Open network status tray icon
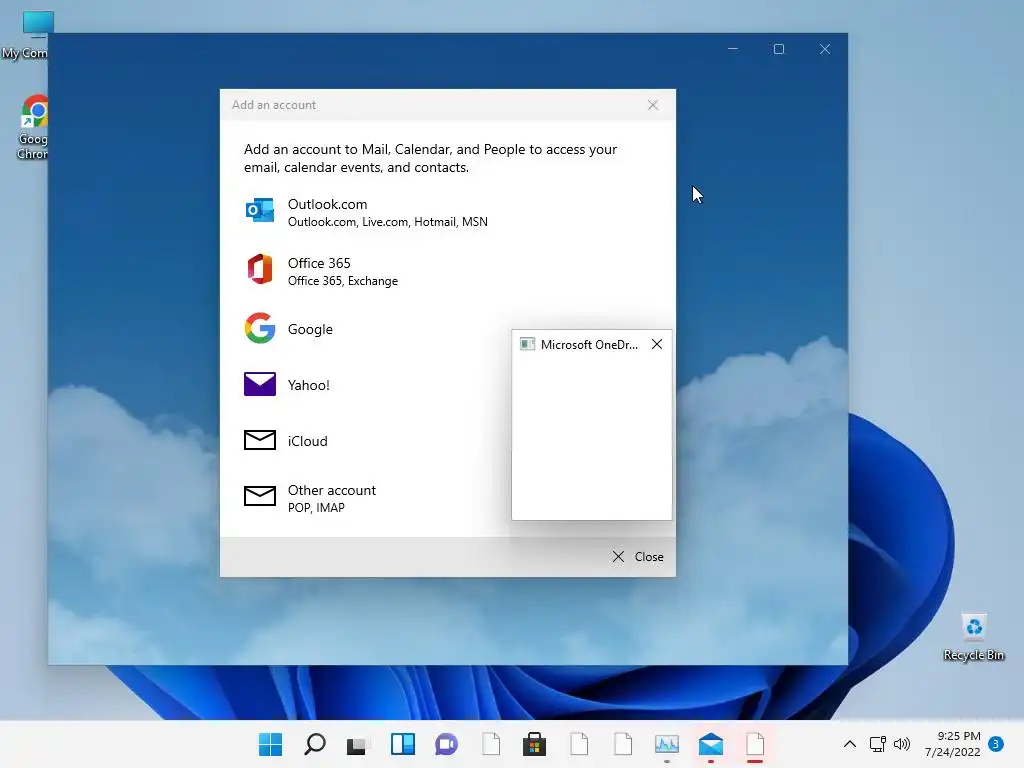 click(x=878, y=744)
